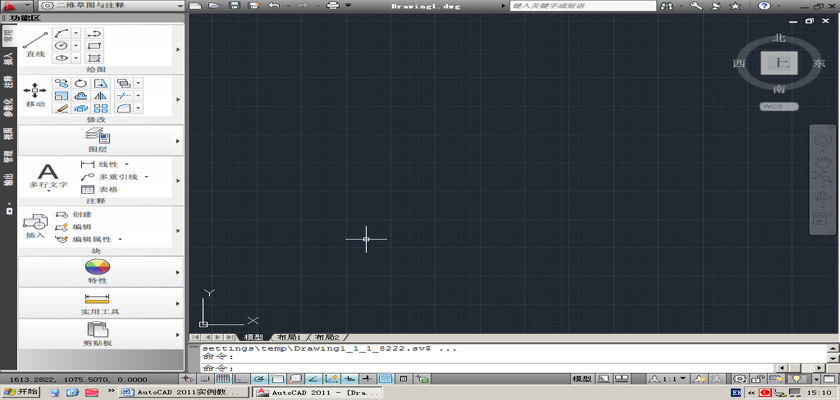Screen dimensions: 840x400
Task: Select the Mirror tool in Modify panel
Action: pyautogui.click(x=101, y=96)
